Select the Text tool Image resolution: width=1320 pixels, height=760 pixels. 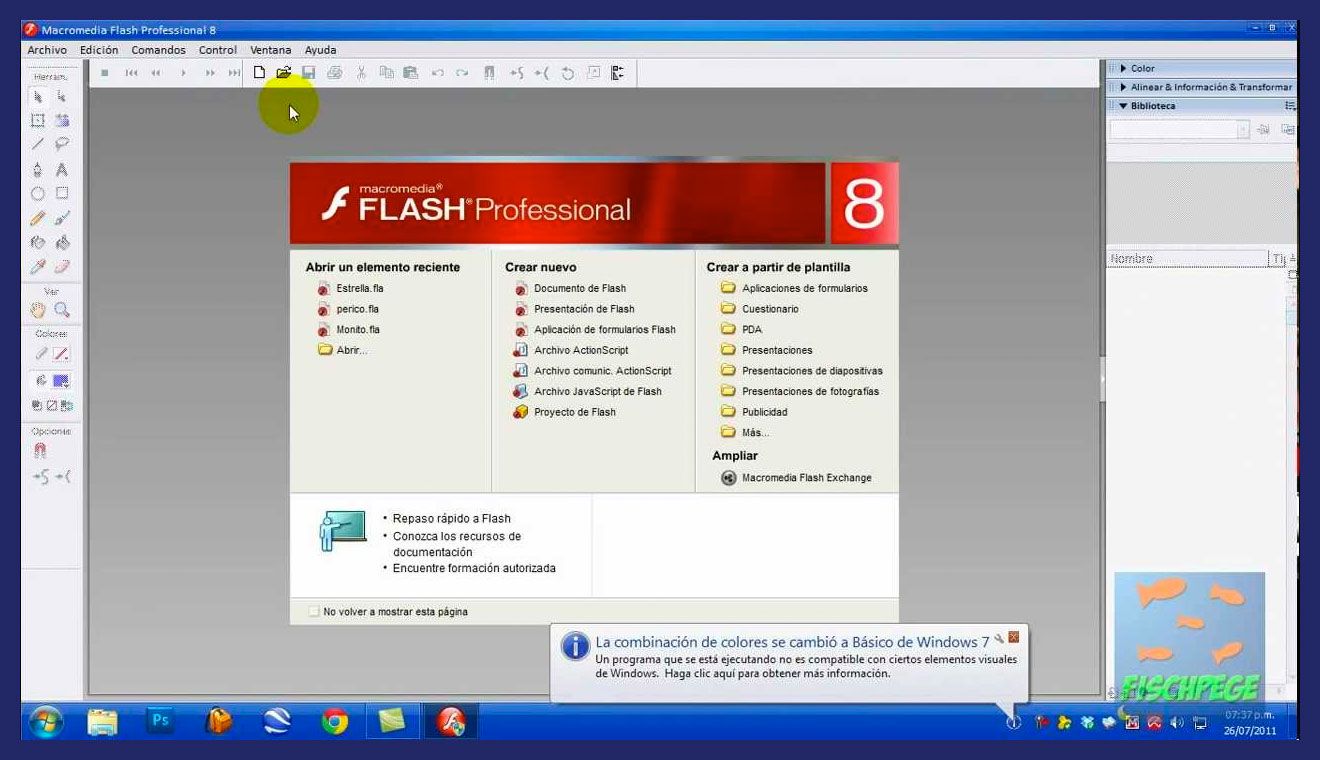[x=62, y=169]
